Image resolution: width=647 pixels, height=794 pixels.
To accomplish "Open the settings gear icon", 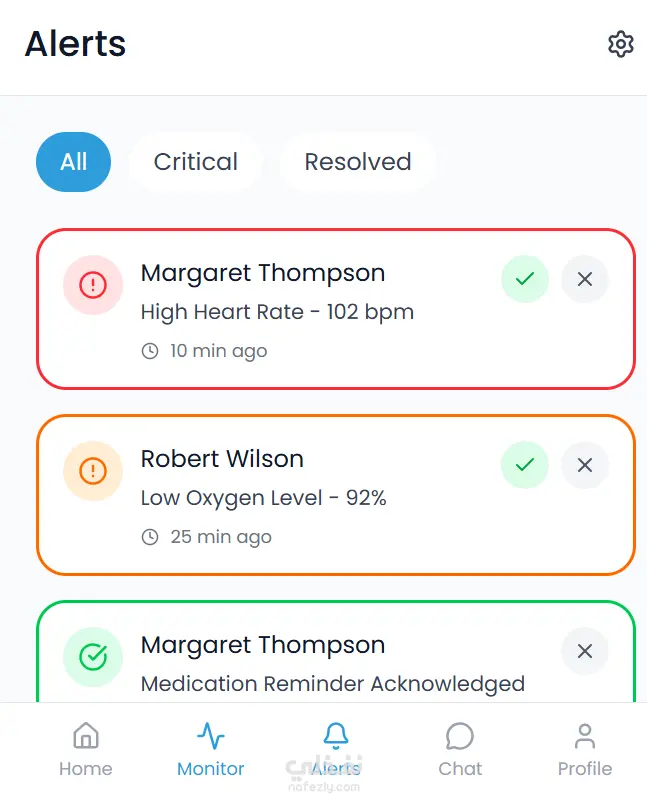I will [620, 44].
